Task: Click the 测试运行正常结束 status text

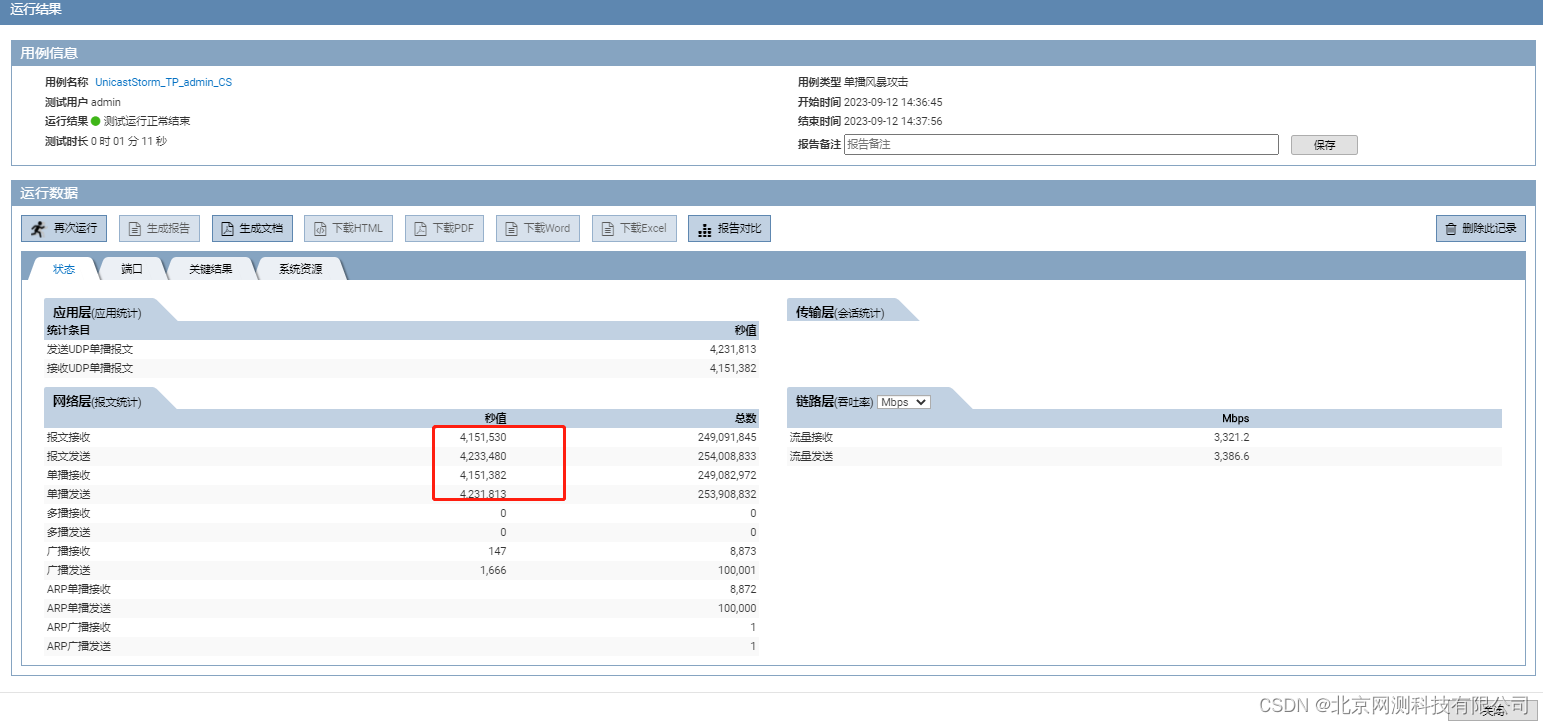Action: pos(147,121)
